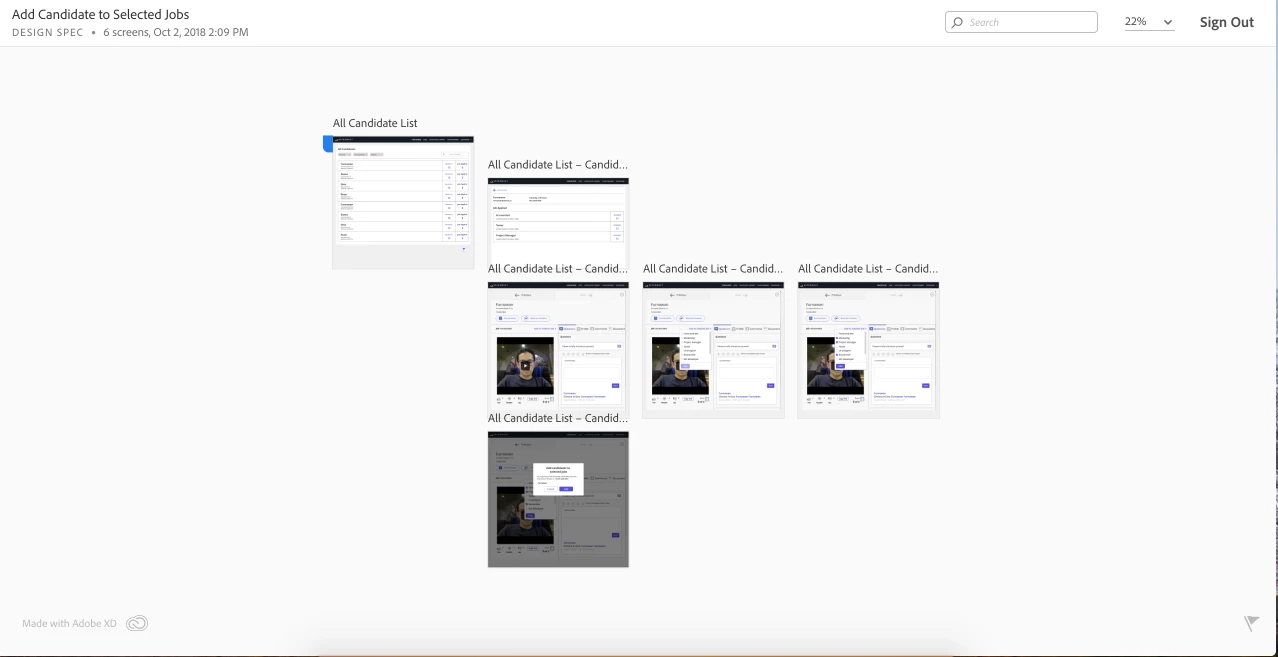
Task: Click the Creative Cloud logo icon
Action: (137, 623)
